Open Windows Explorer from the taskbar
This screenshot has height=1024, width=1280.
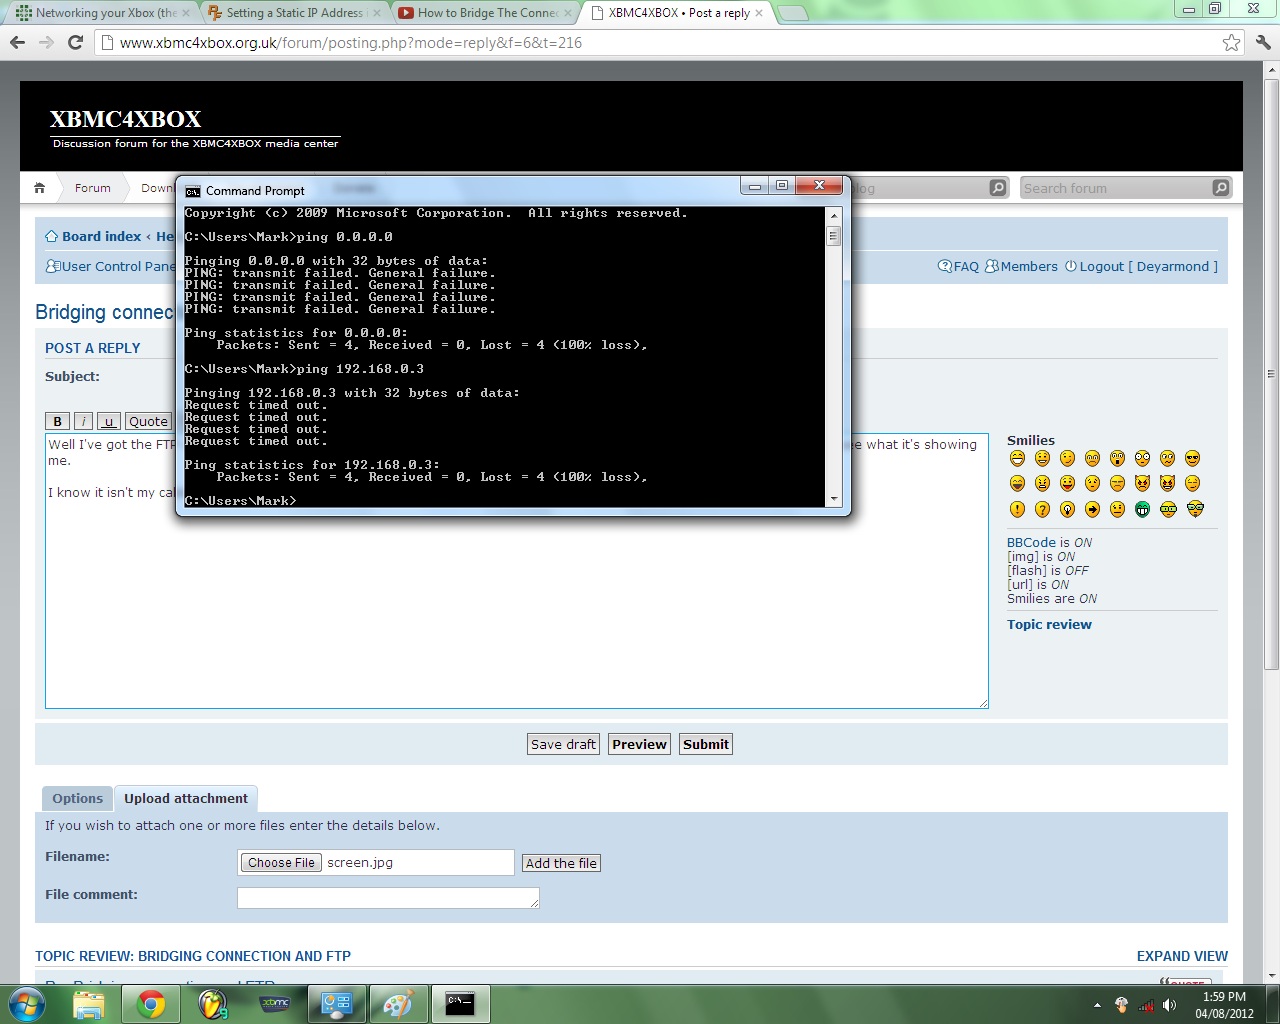pyautogui.click(x=89, y=1004)
